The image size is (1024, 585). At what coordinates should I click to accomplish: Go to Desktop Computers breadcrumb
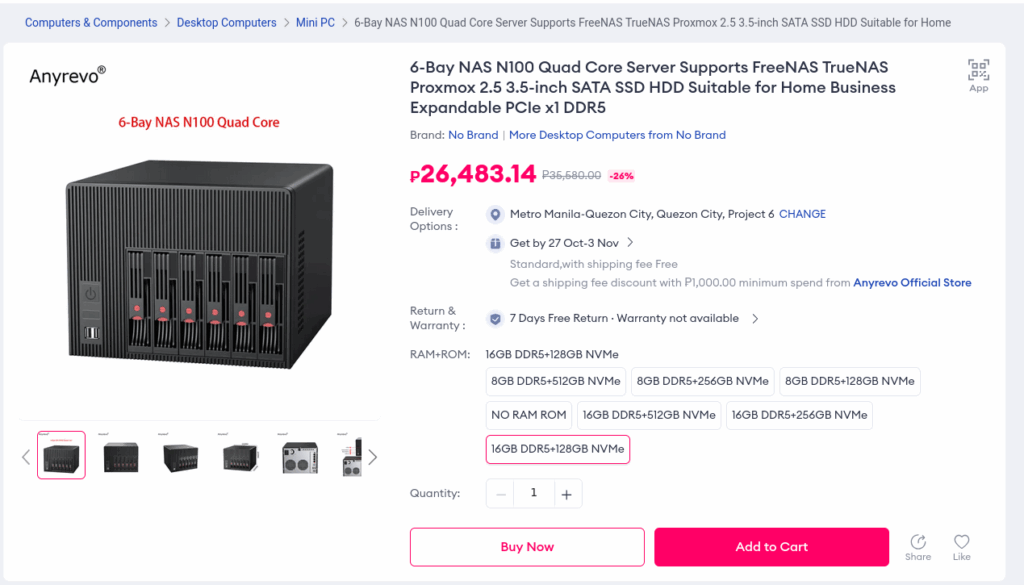click(226, 22)
